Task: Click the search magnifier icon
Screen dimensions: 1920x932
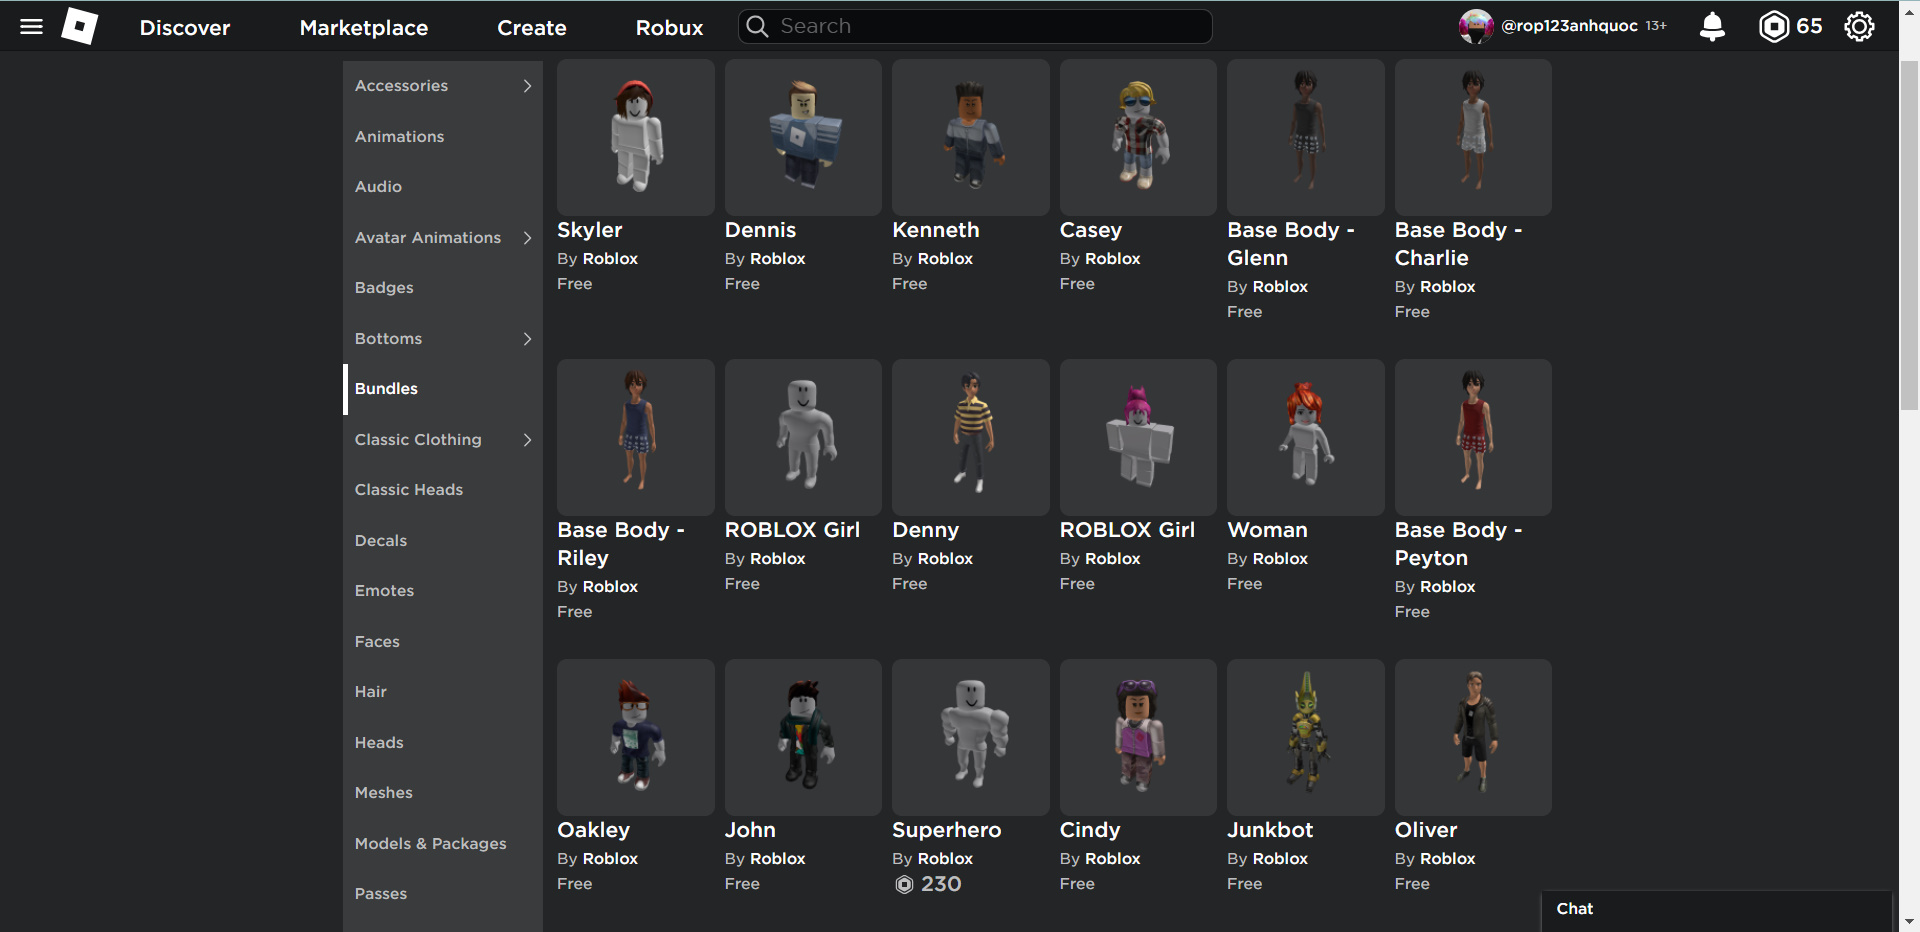Action: pyautogui.click(x=758, y=27)
